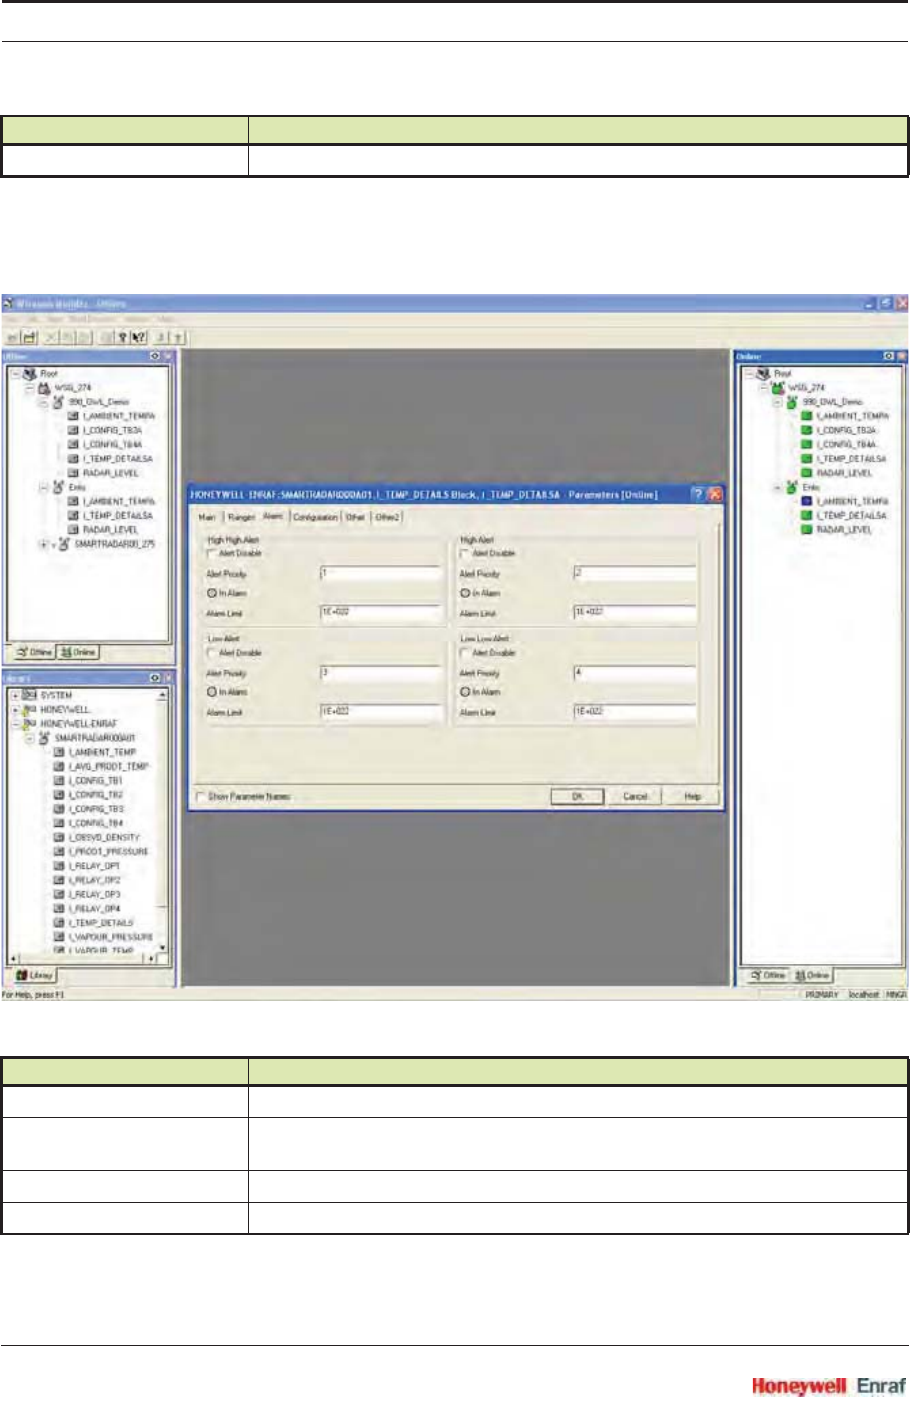
Task: Select I_VAPOUR_PRESSURE in the Library tree
Action: point(111,937)
